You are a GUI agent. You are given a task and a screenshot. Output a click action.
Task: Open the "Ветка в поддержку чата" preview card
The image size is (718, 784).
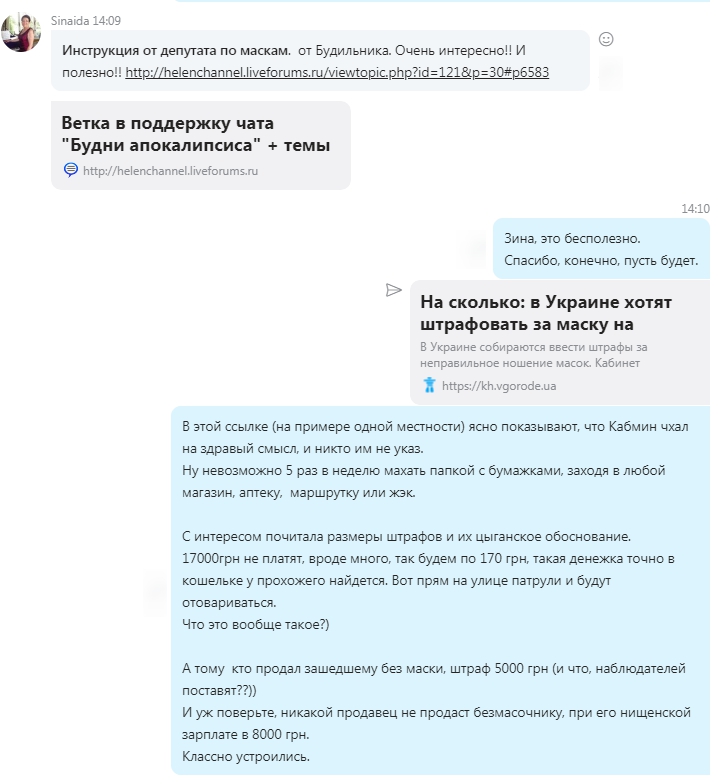coord(200,146)
